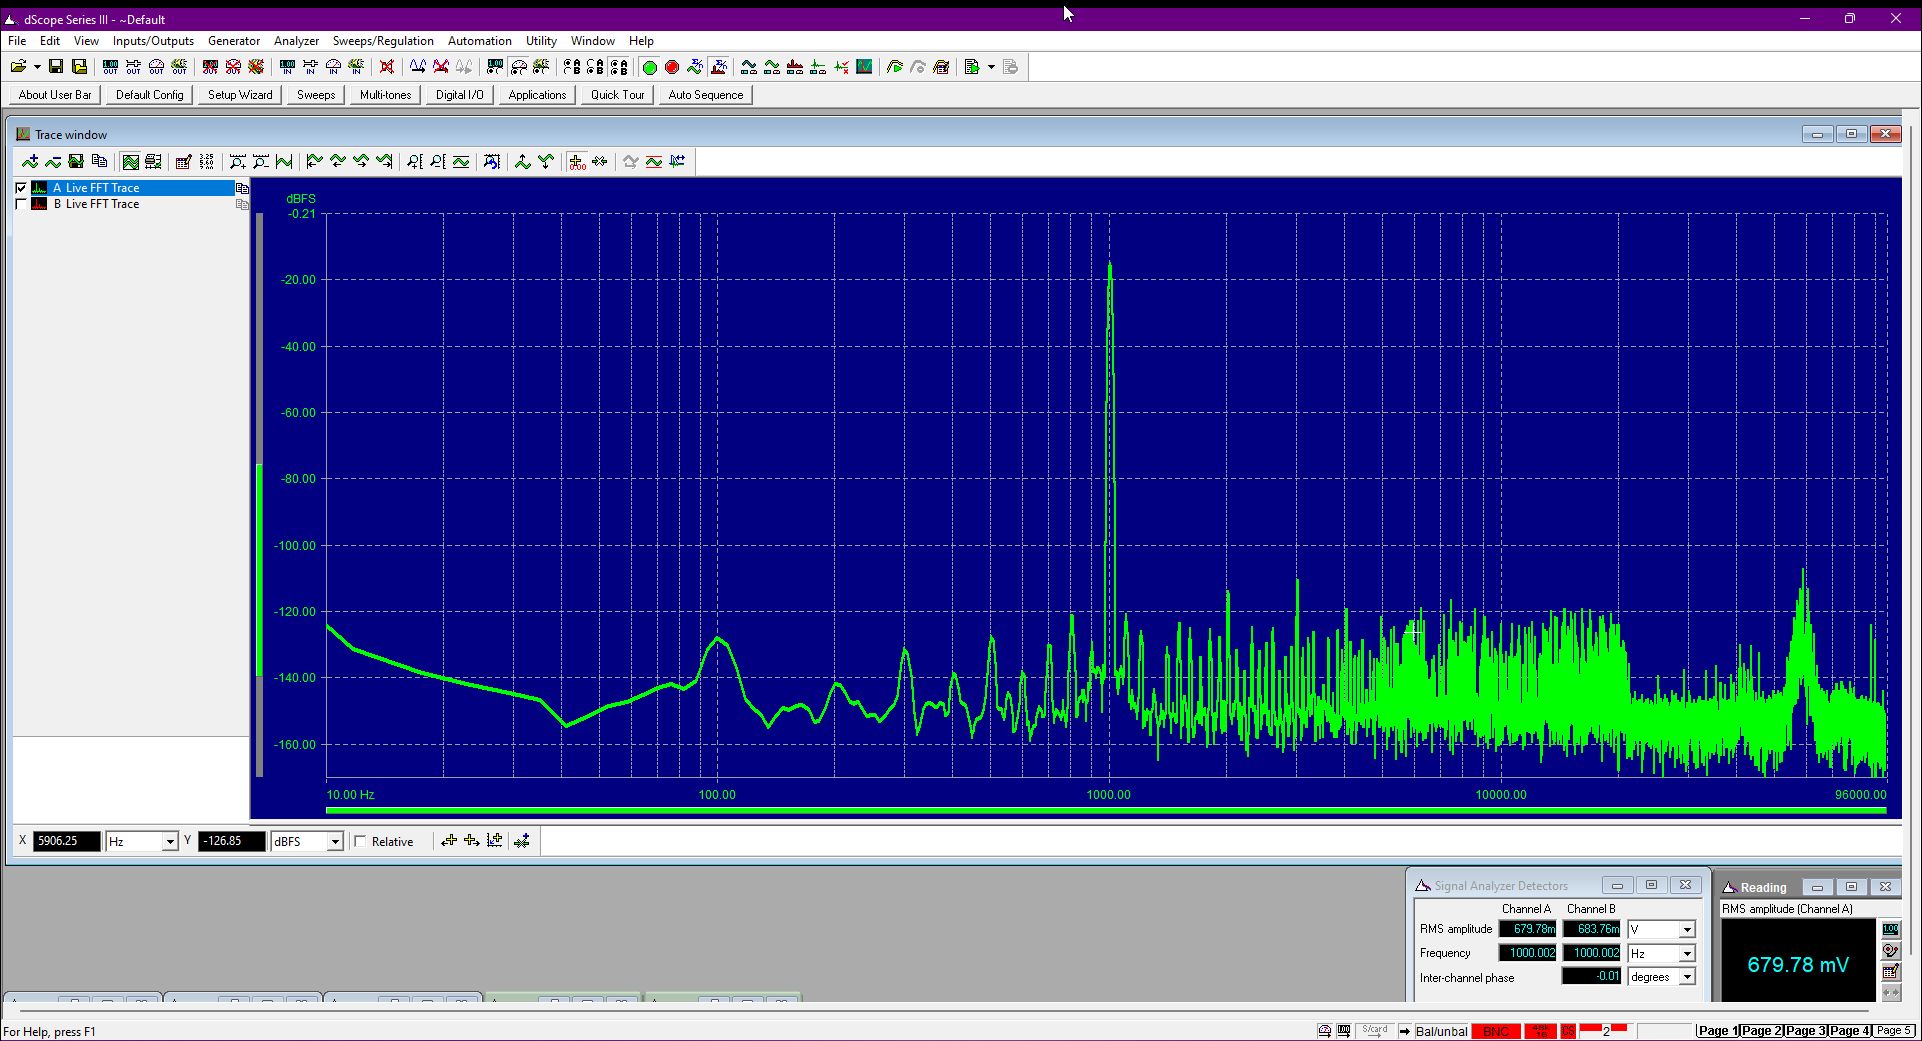Click the green generator on circle icon
The width and height of the screenshot is (1922, 1041).
[649, 67]
